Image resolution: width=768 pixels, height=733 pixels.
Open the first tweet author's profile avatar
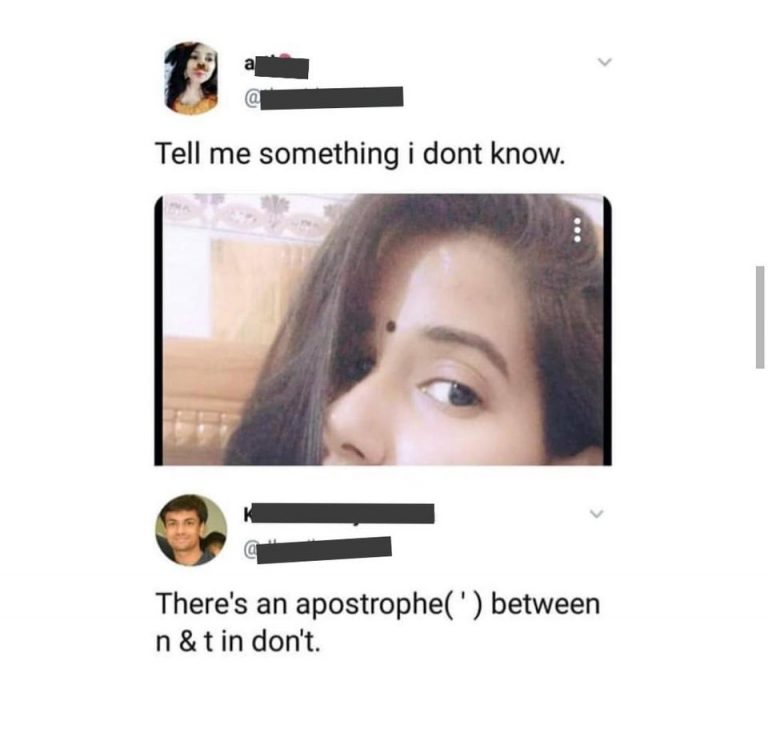[x=192, y=78]
